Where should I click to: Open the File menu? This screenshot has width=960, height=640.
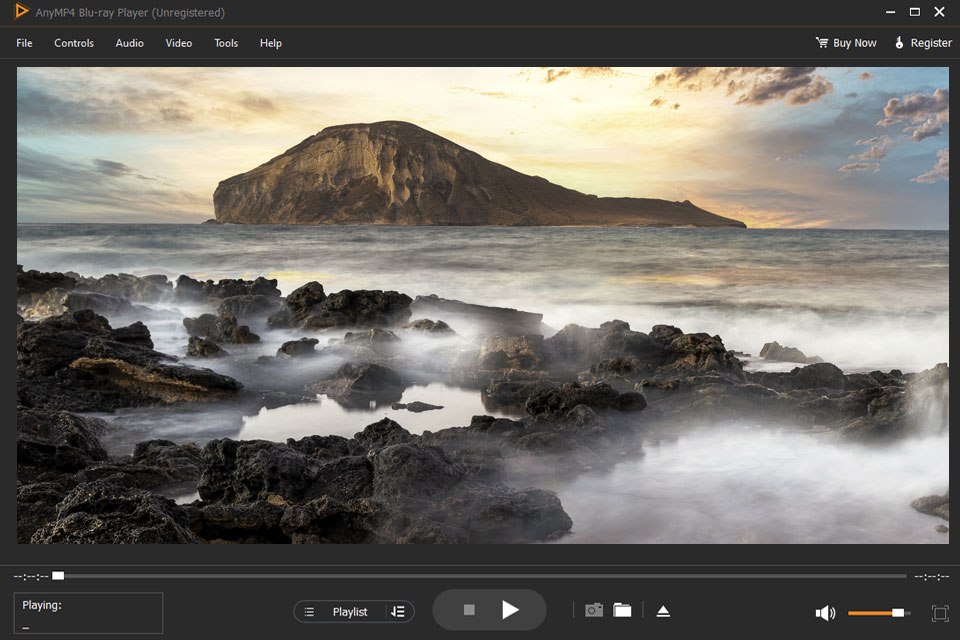[x=24, y=43]
